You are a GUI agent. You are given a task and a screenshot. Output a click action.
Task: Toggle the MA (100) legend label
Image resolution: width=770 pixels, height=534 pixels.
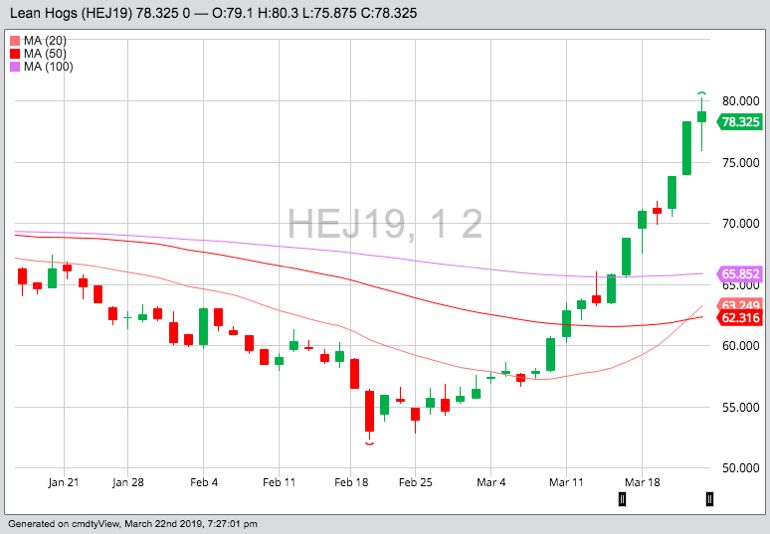(x=48, y=67)
